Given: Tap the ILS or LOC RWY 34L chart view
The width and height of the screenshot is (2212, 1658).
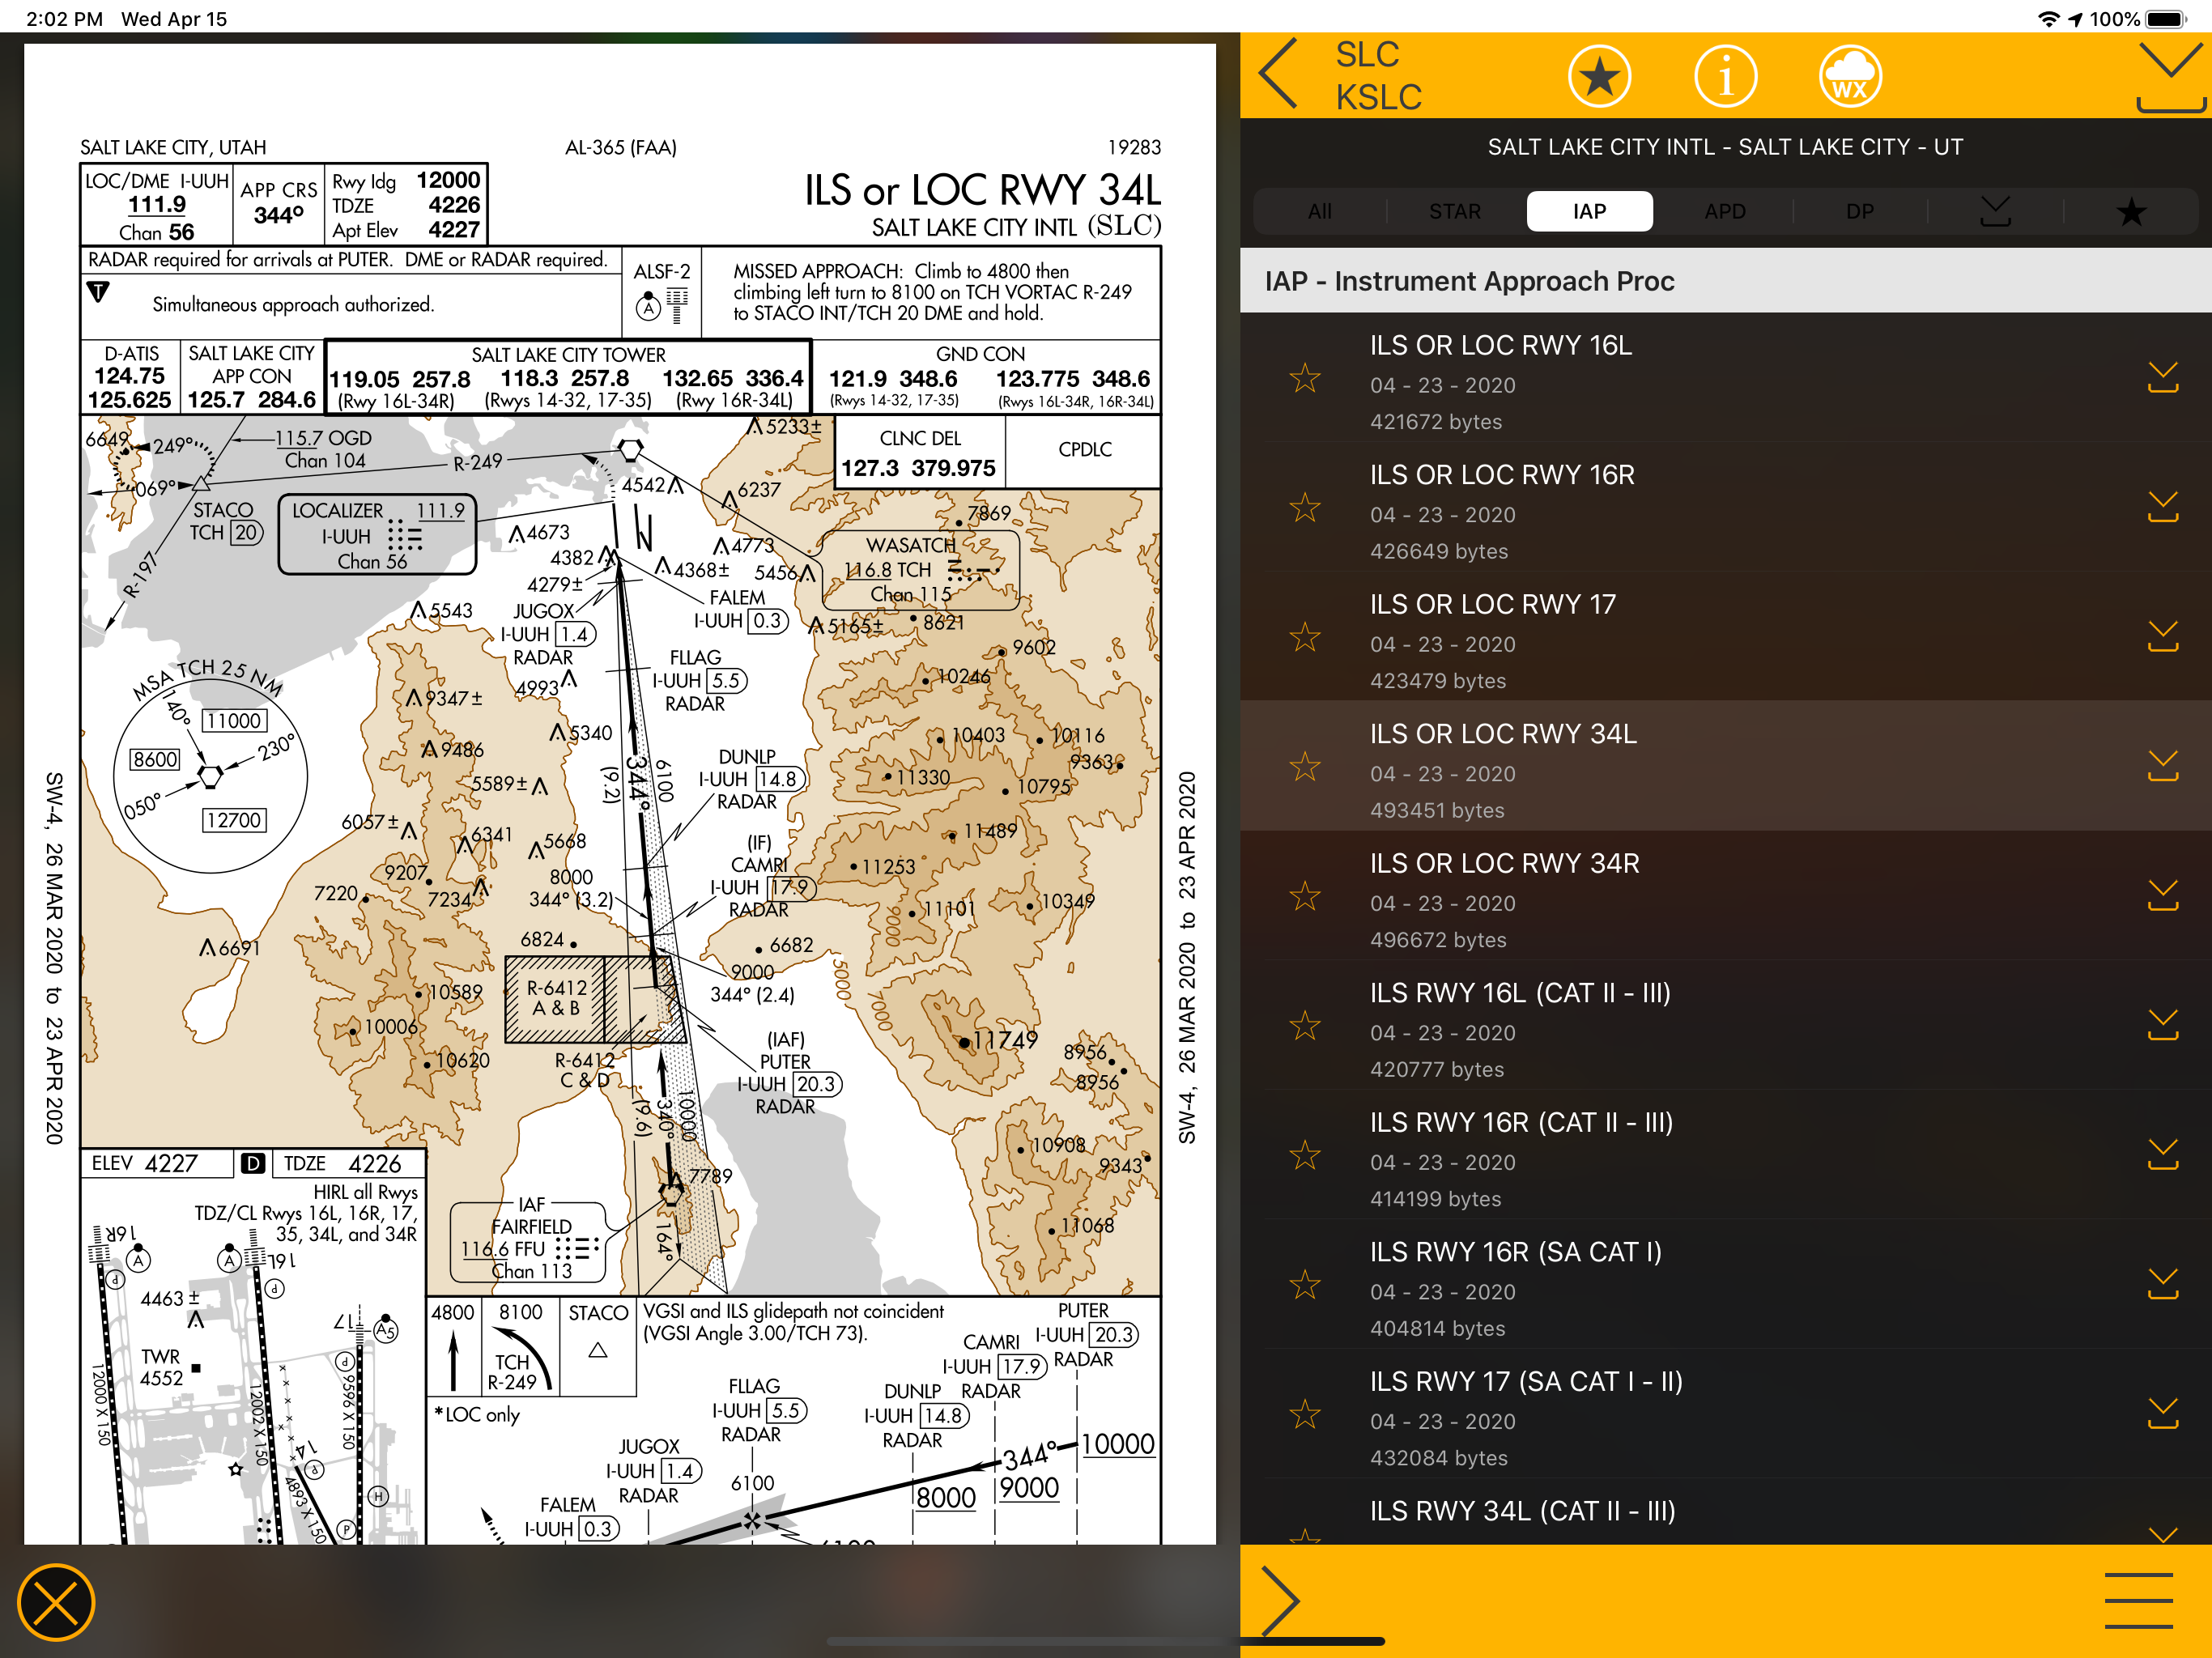Looking at the screenshot, I should 620,800.
